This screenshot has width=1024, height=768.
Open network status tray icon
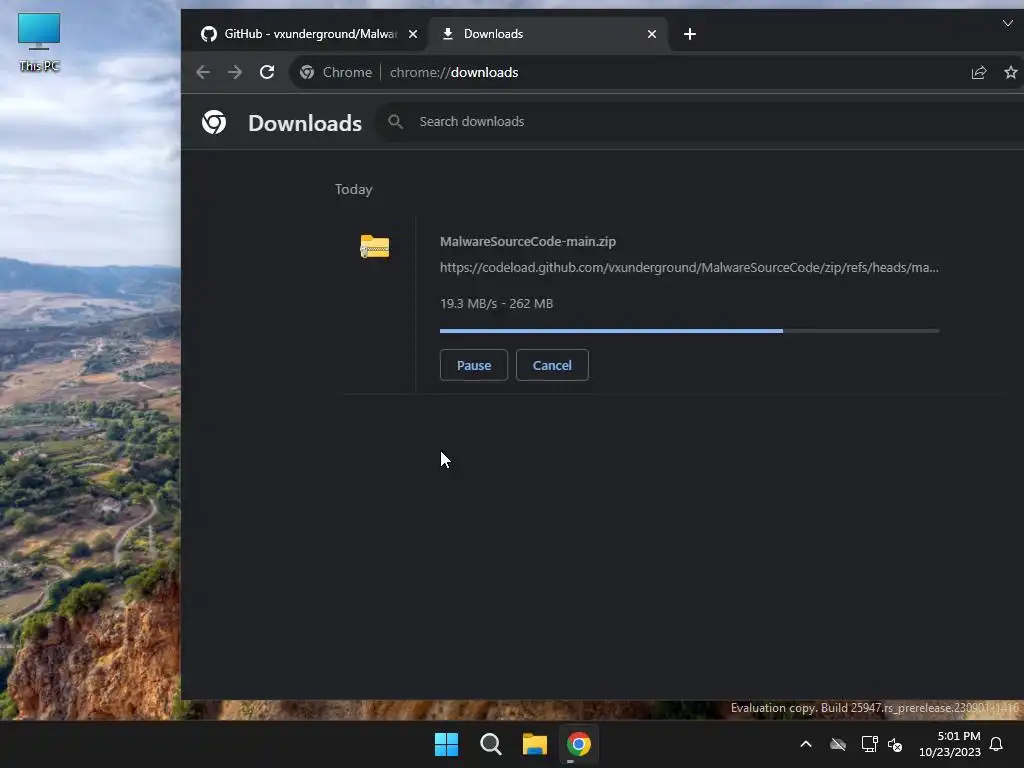[869, 744]
